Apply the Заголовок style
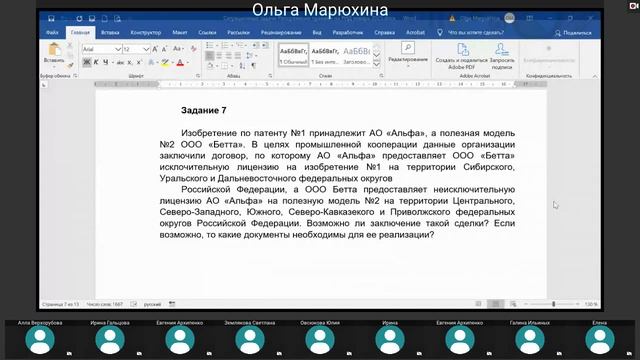 (357, 55)
